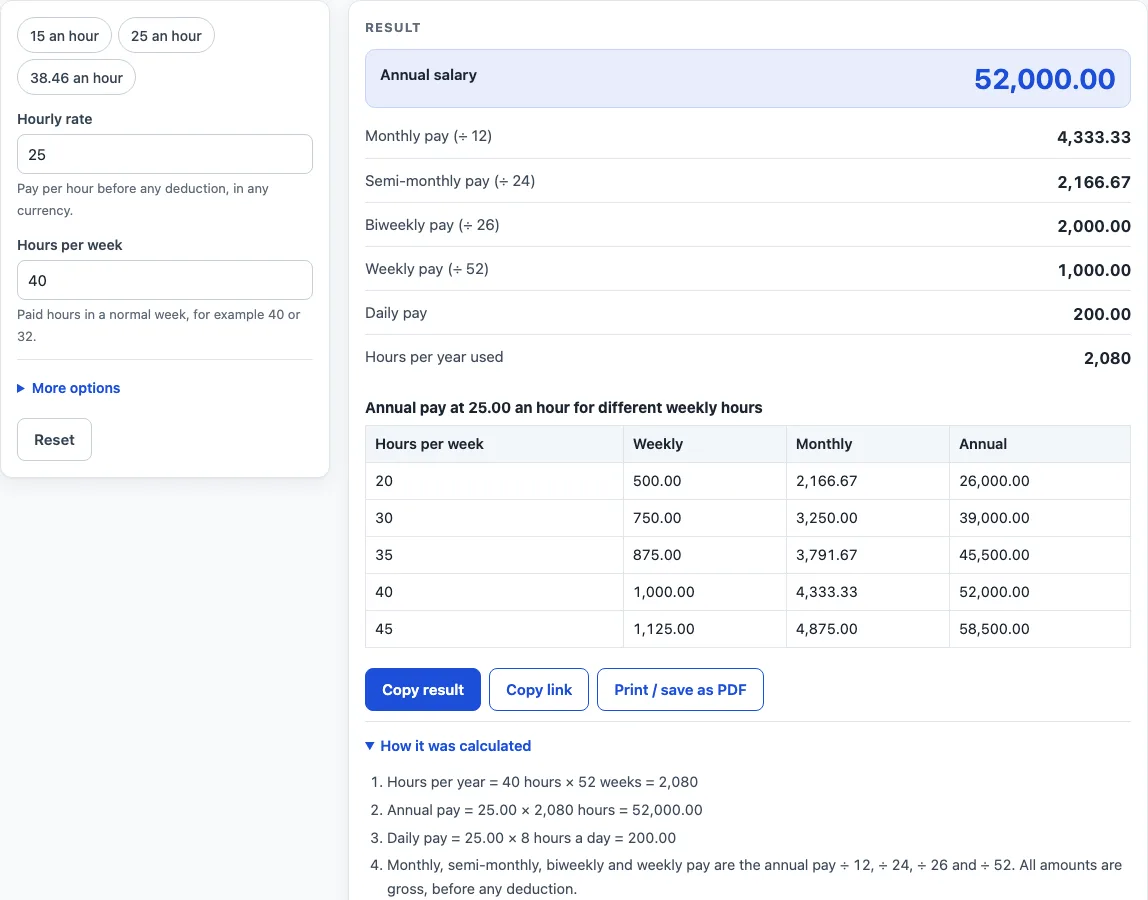Click the 52,000.00 annual salary value

click(1045, 78)
